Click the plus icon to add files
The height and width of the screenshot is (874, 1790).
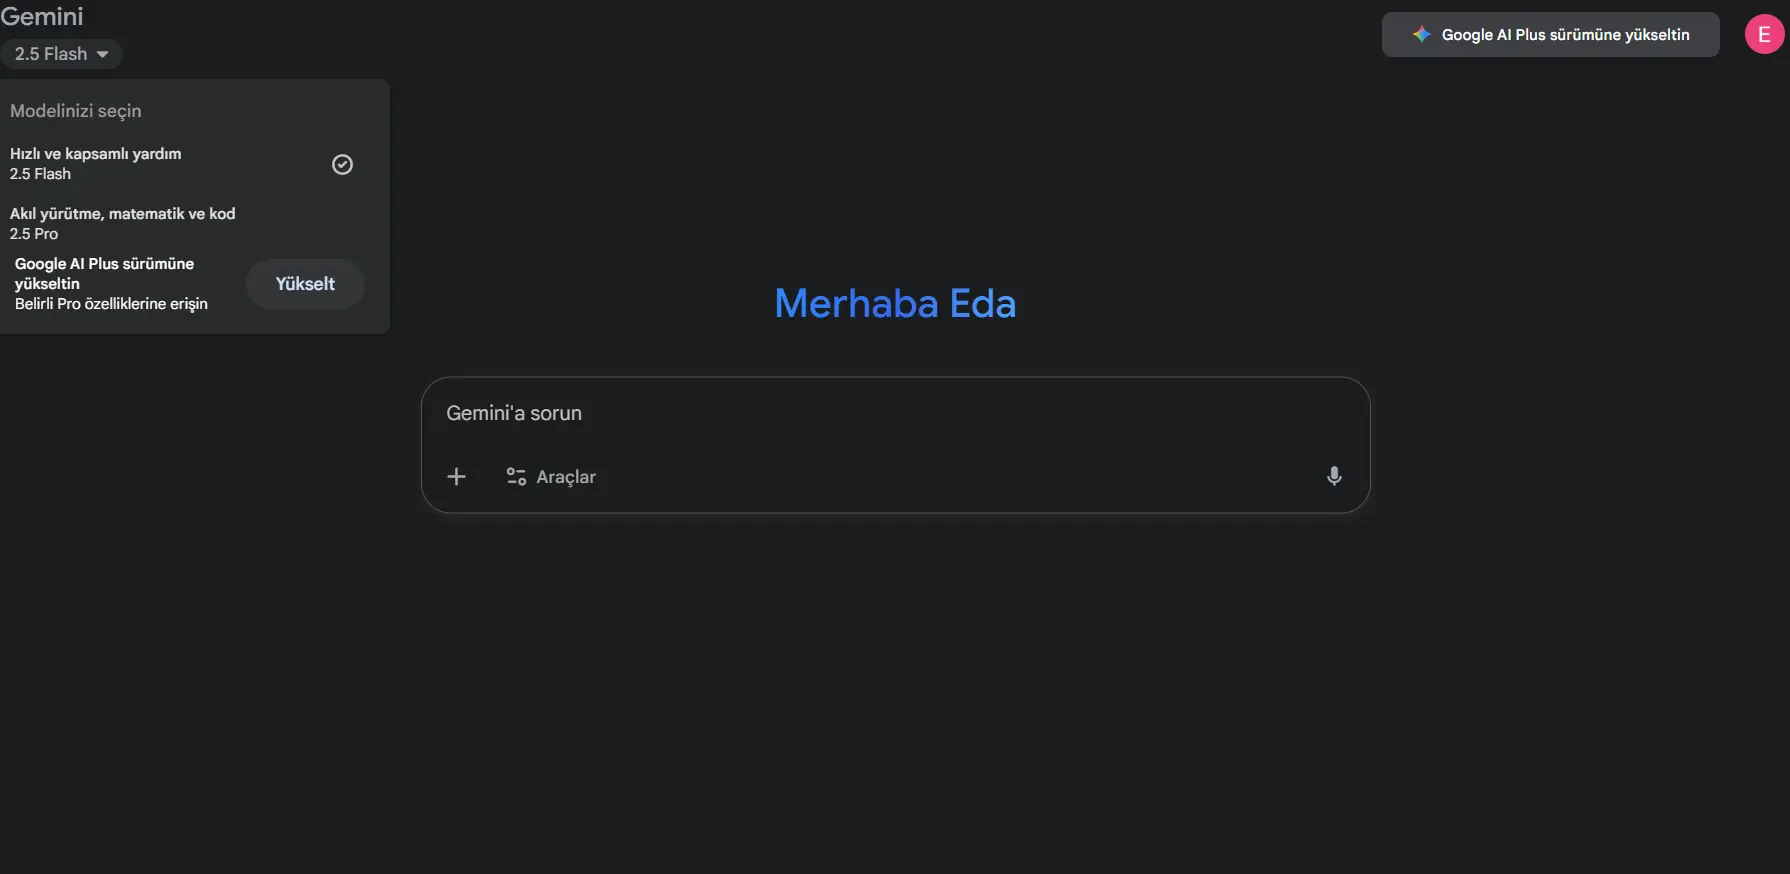456,477
